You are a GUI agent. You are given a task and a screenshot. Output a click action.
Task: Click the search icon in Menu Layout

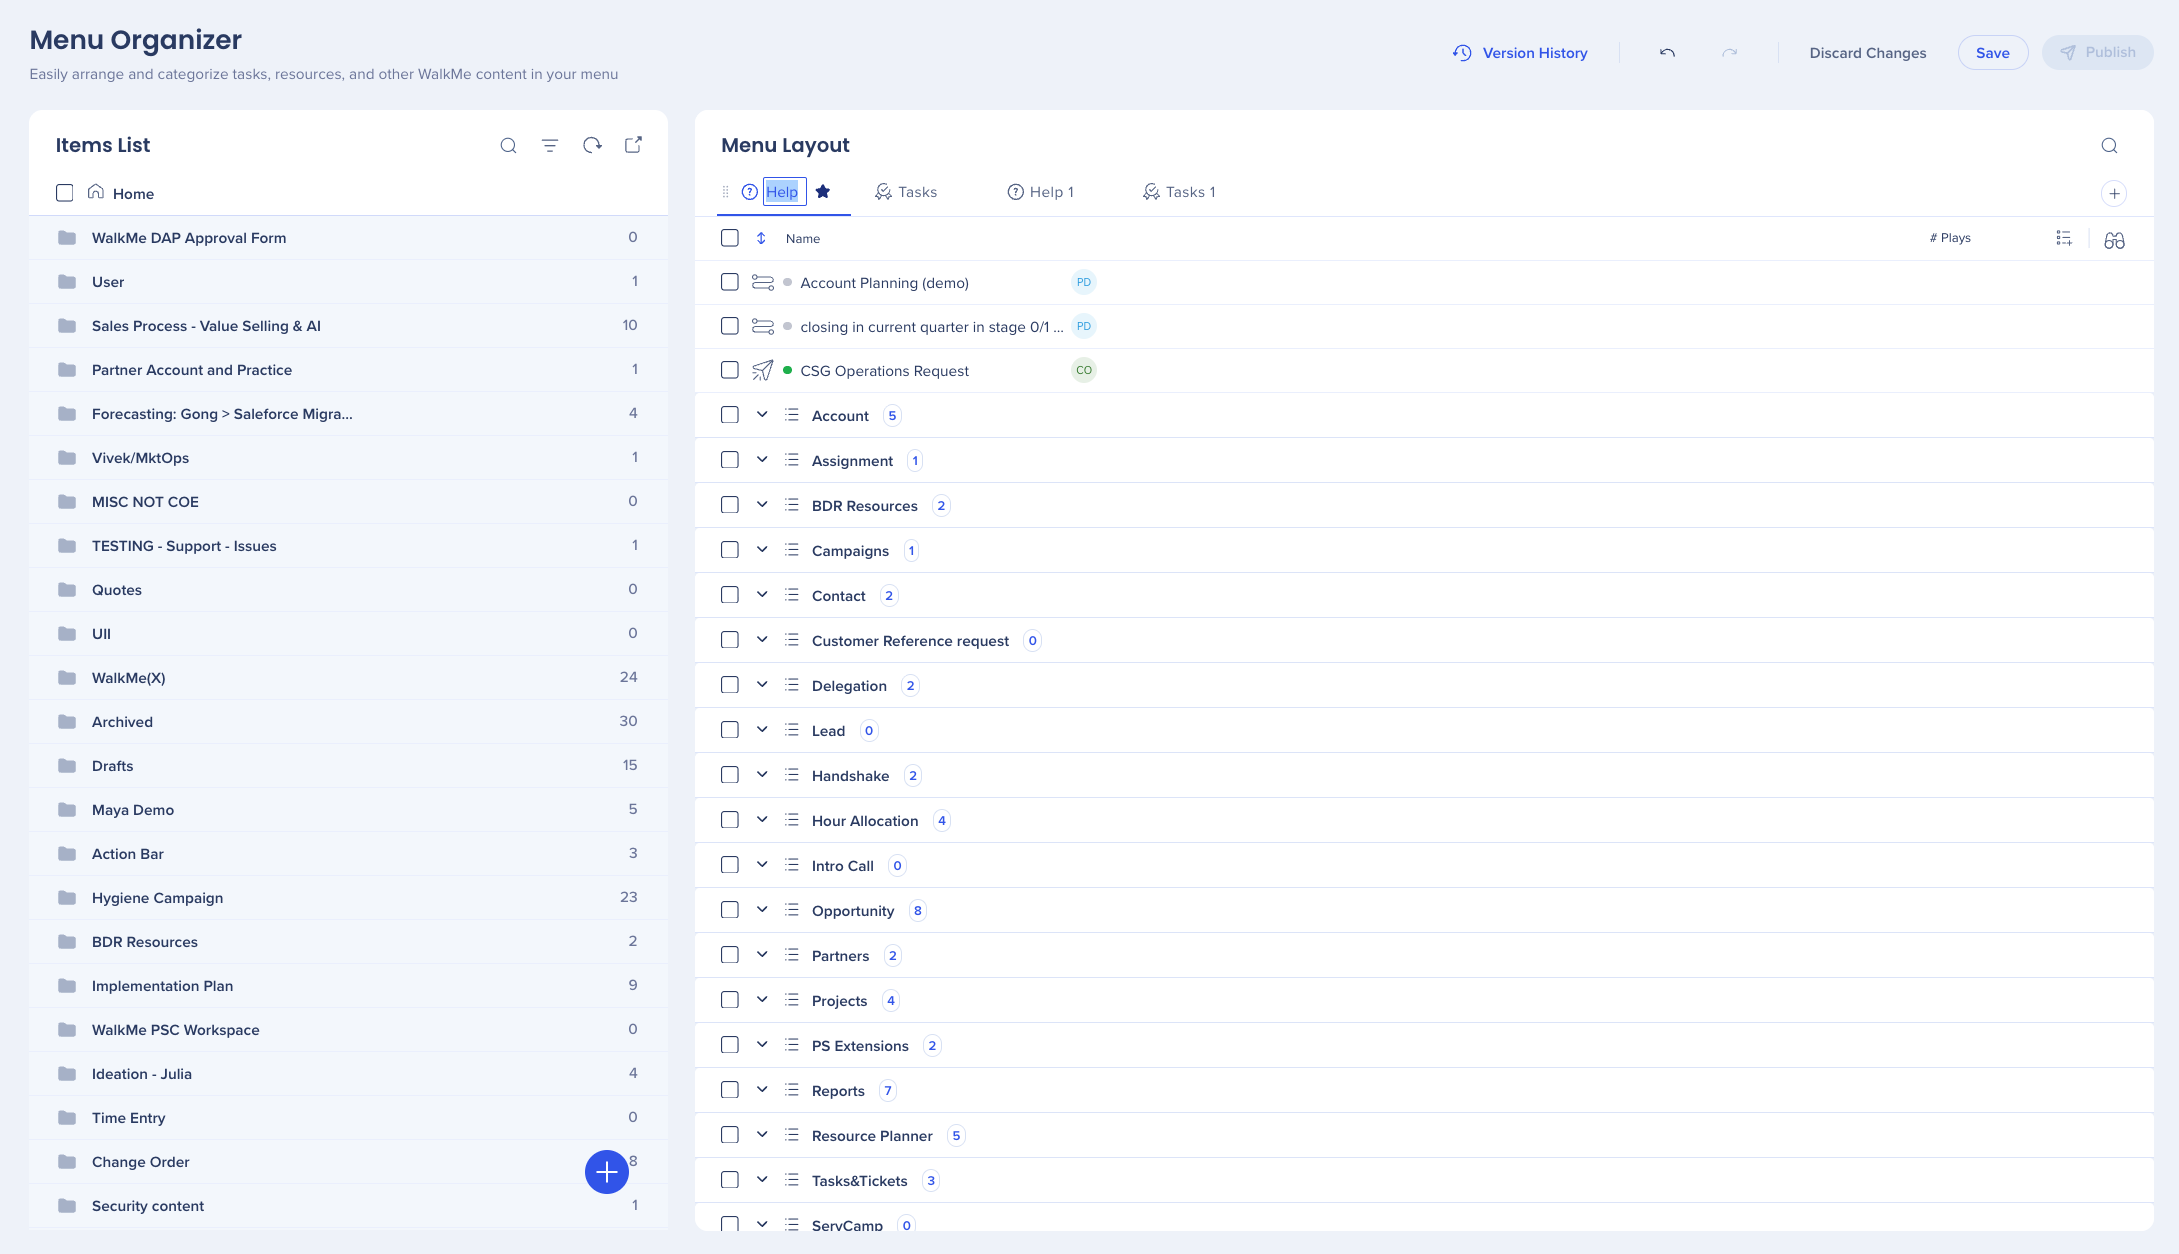(x=2109, y=146)
